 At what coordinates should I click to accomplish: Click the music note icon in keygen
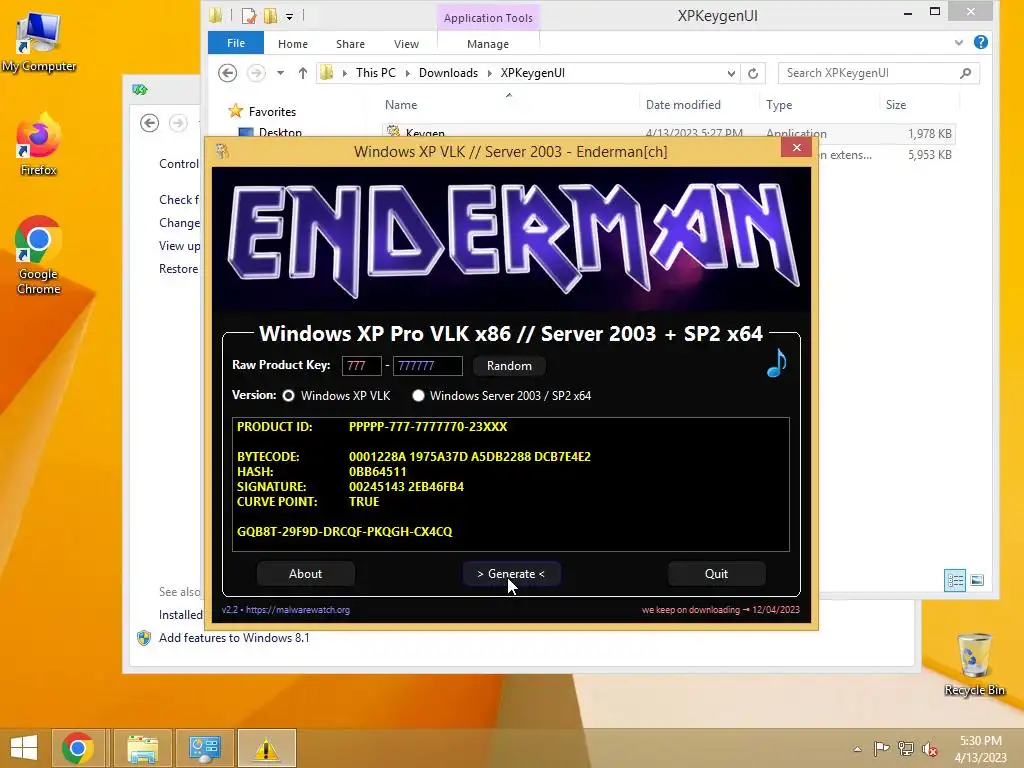[776, 363]
